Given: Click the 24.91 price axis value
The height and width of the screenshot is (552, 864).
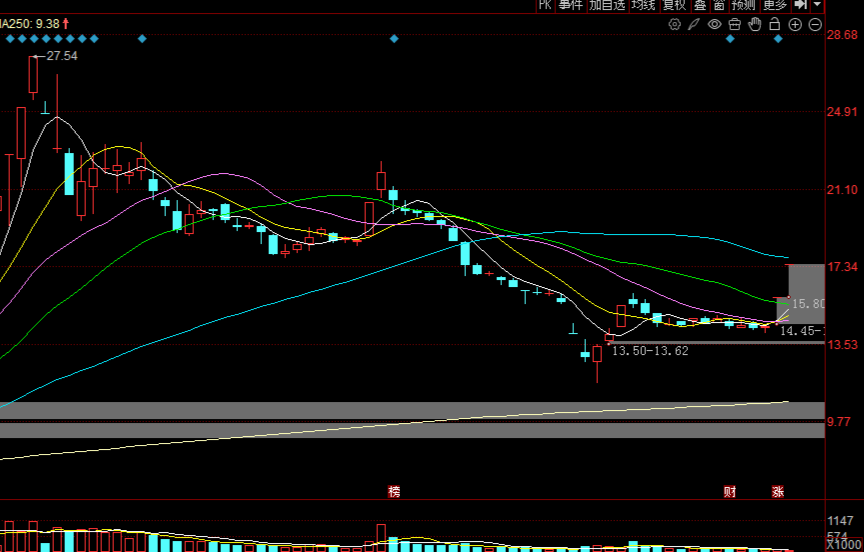Looking at the screenshot, I should [843, 112].
